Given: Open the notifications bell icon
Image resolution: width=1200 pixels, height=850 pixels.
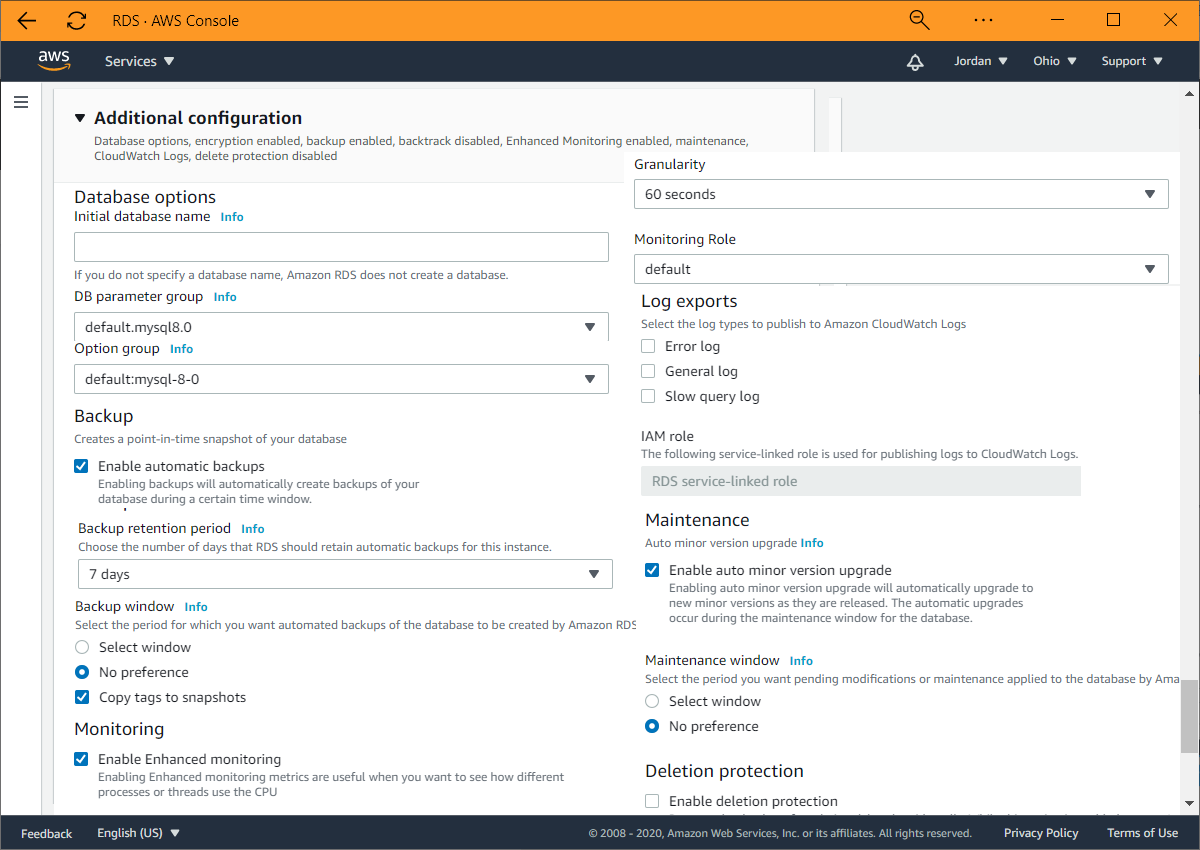Looking at the screenshot, I should click(915, 62).
